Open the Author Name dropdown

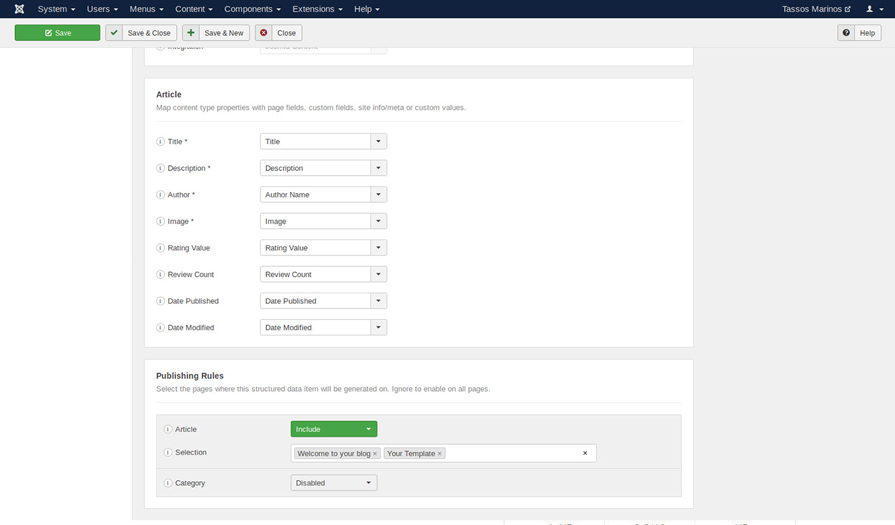tap(378, 195)
